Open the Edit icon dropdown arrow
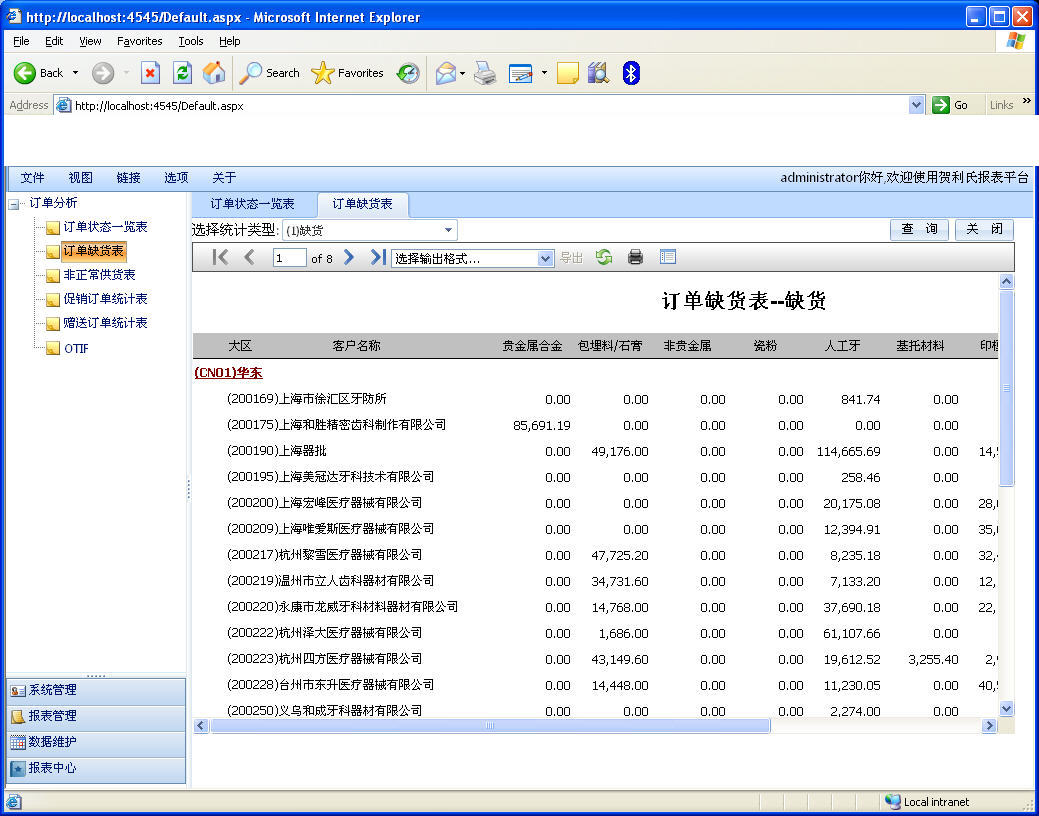 pos(544,73)
